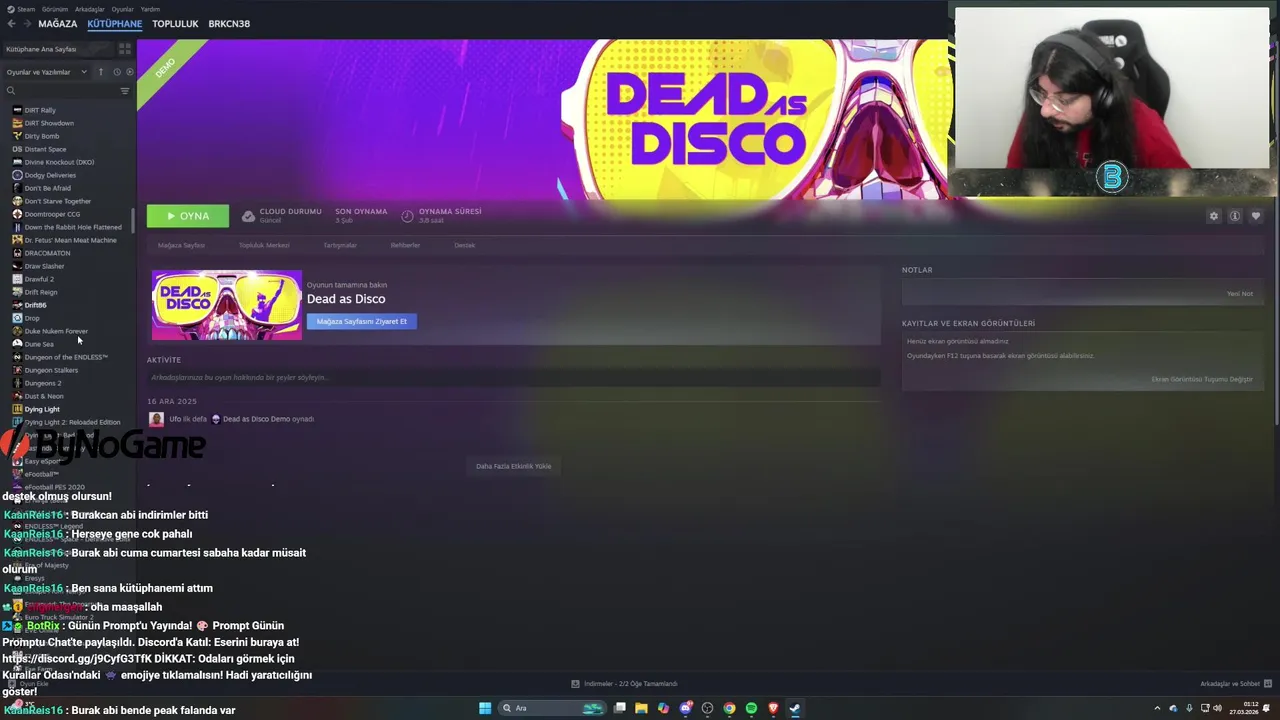Select Dirty Bomb in game list

(42, 136)
